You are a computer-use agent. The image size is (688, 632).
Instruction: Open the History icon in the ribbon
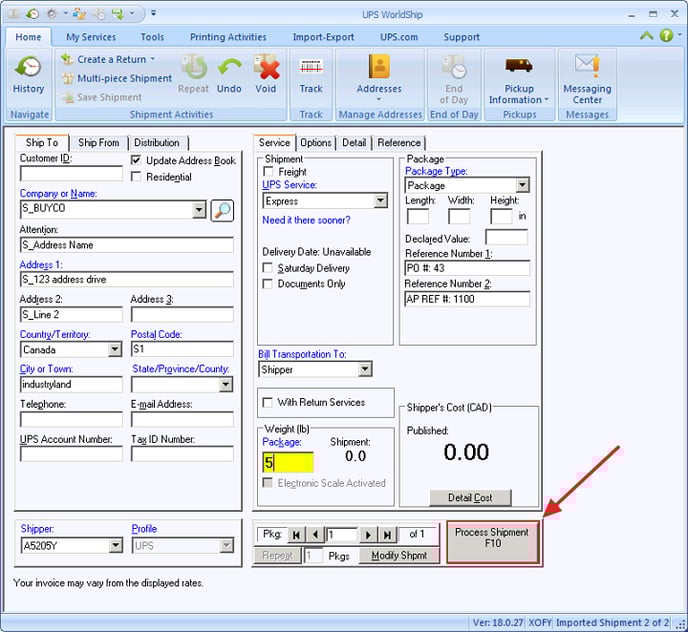28,69
